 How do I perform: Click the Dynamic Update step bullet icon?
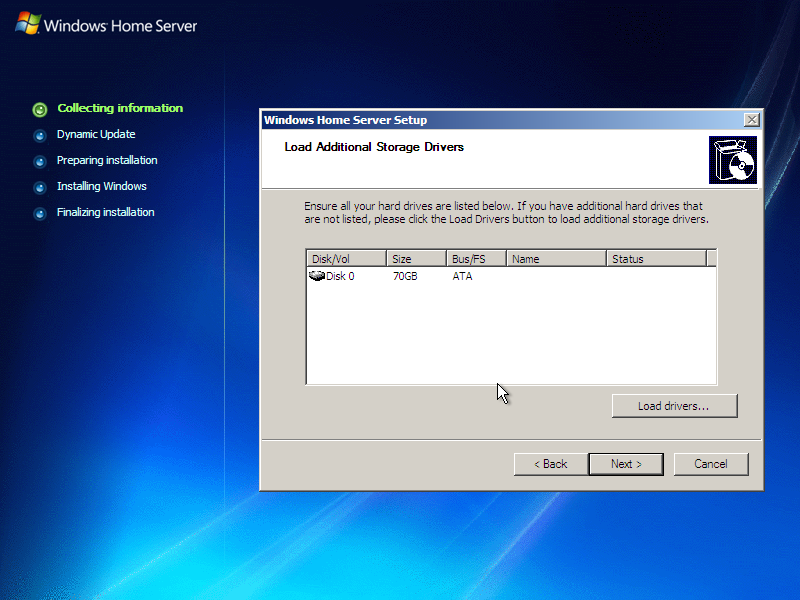pyautogui.click(x=40, y=134)
